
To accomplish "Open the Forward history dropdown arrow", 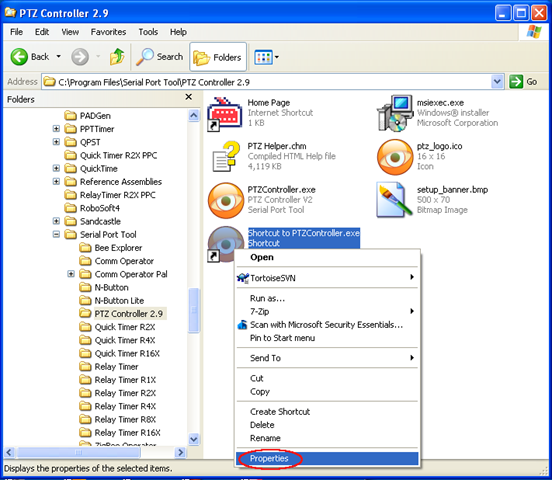I will point(98,56).
